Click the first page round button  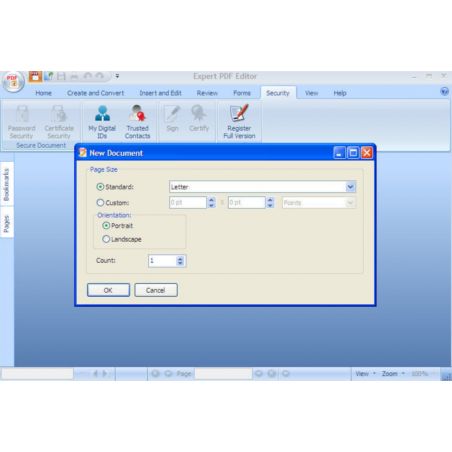(155, 374)
